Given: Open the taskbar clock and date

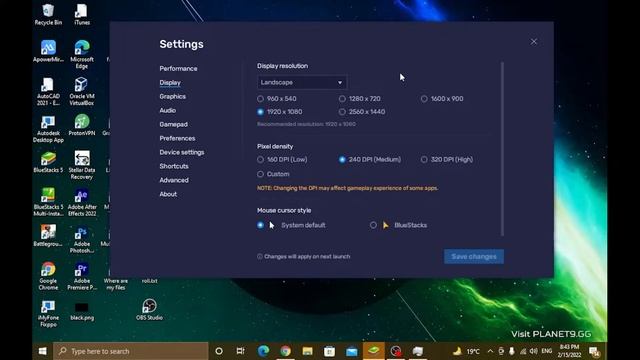Looking at the screenshot, I should pyautogui.click(x=569, y=351).
